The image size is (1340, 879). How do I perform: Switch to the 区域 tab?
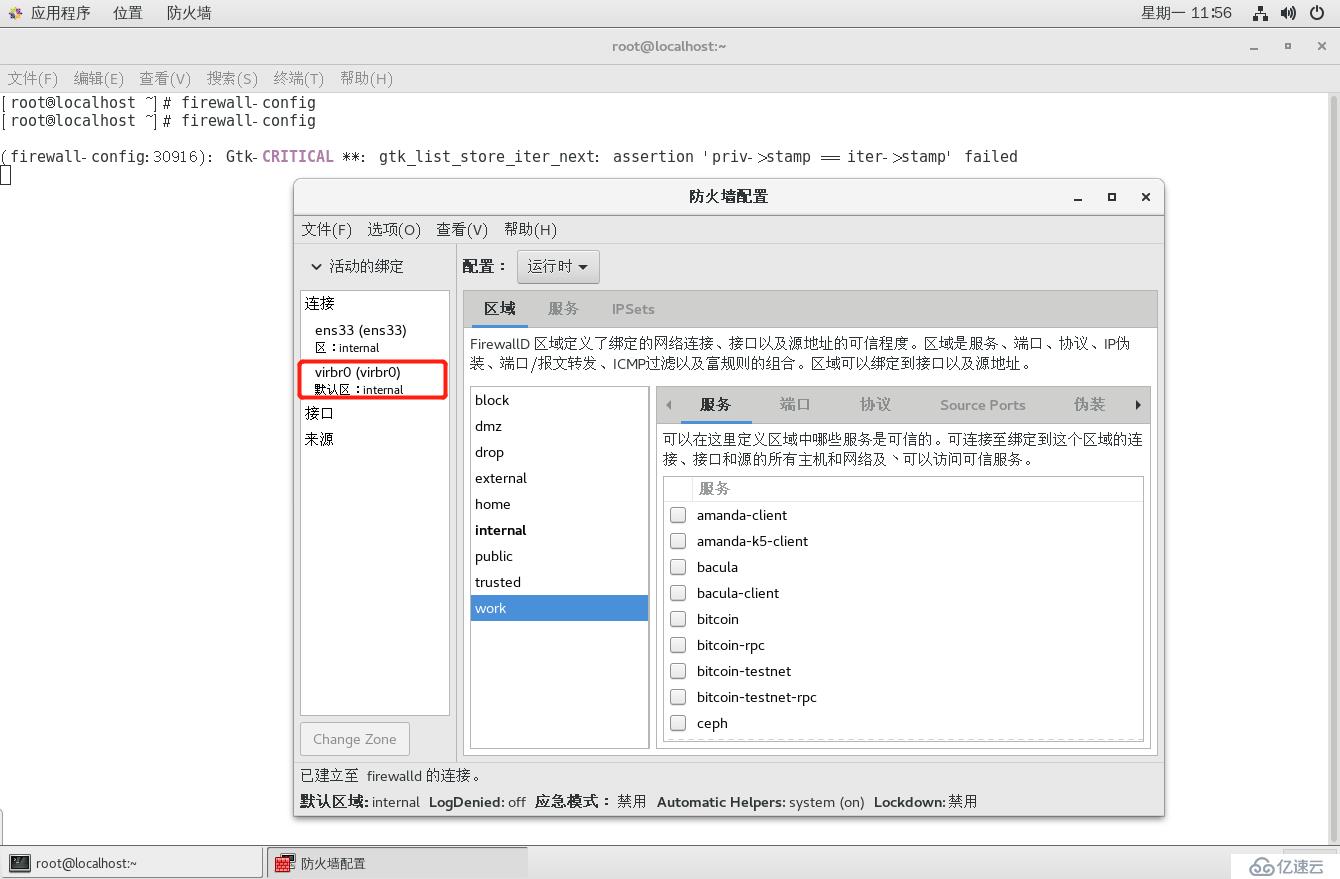500,309
